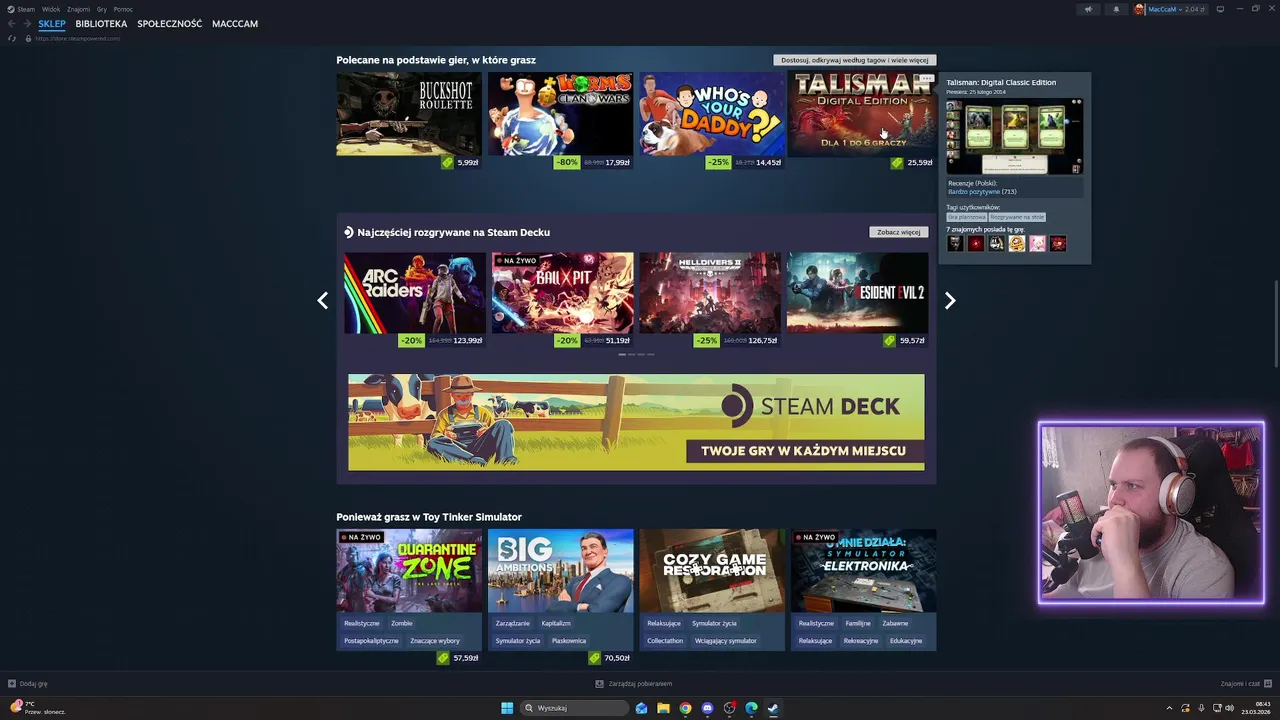This screenshot has height=720, width=1280.
Task: Click the wallet balance 2,04 zł
Action: coord(1195,9)
